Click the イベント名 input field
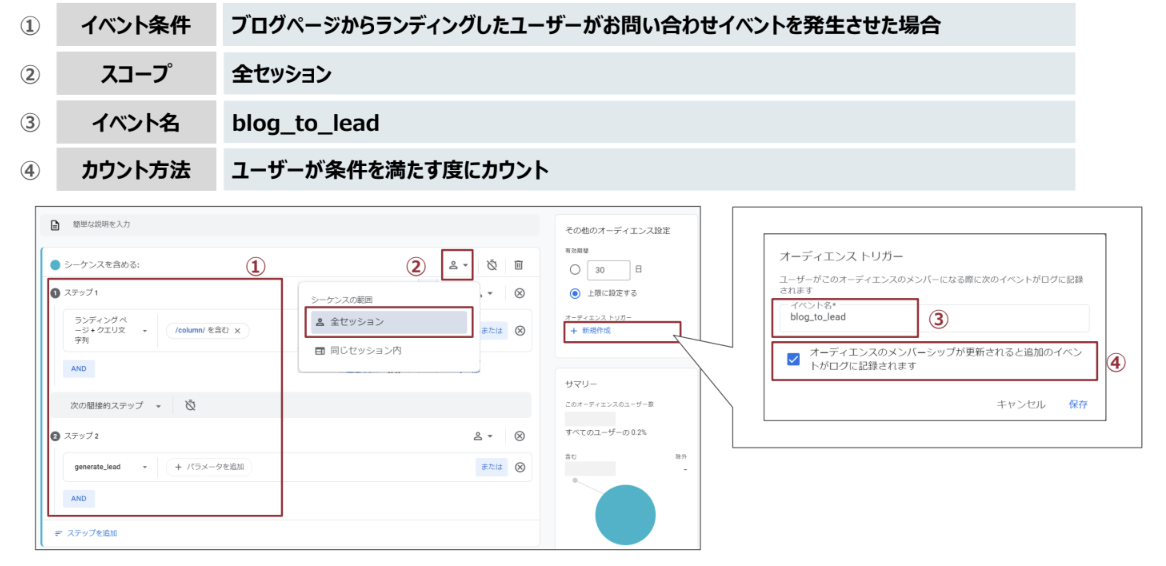This screenshot has height=566, width=1166. 930,318
